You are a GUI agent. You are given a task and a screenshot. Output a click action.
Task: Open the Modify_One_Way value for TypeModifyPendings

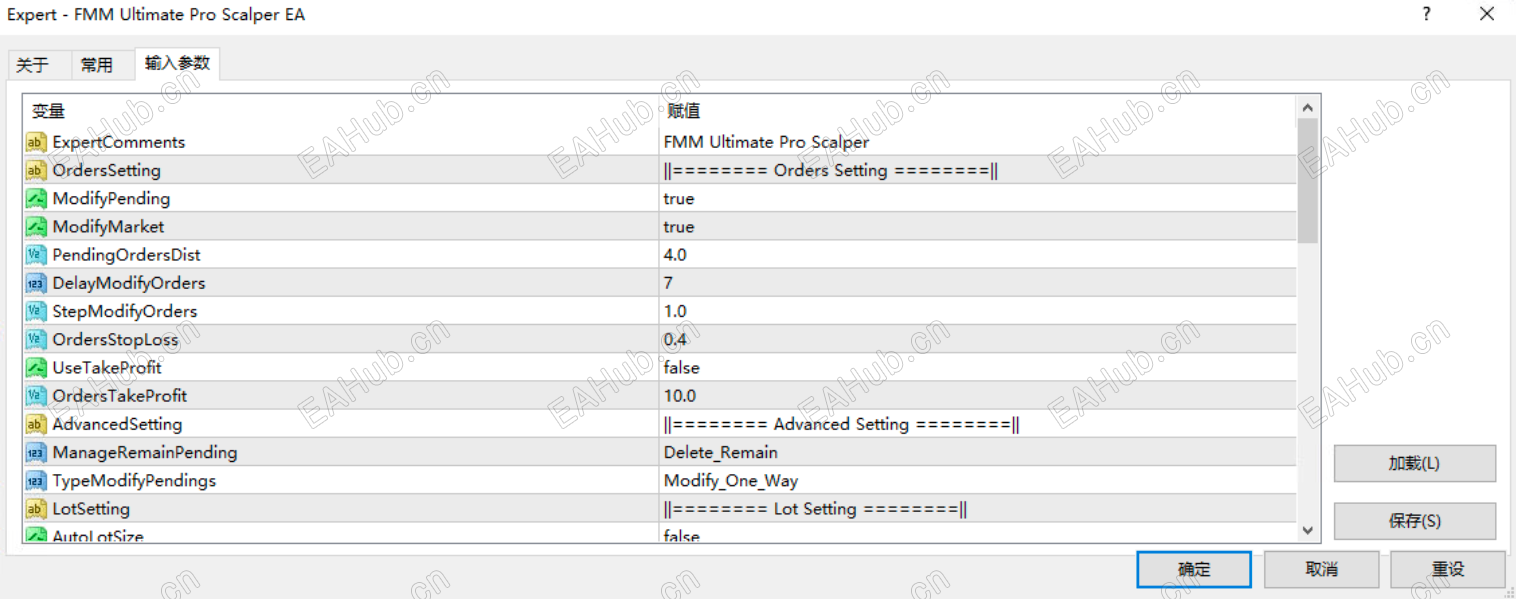[731, 480]
